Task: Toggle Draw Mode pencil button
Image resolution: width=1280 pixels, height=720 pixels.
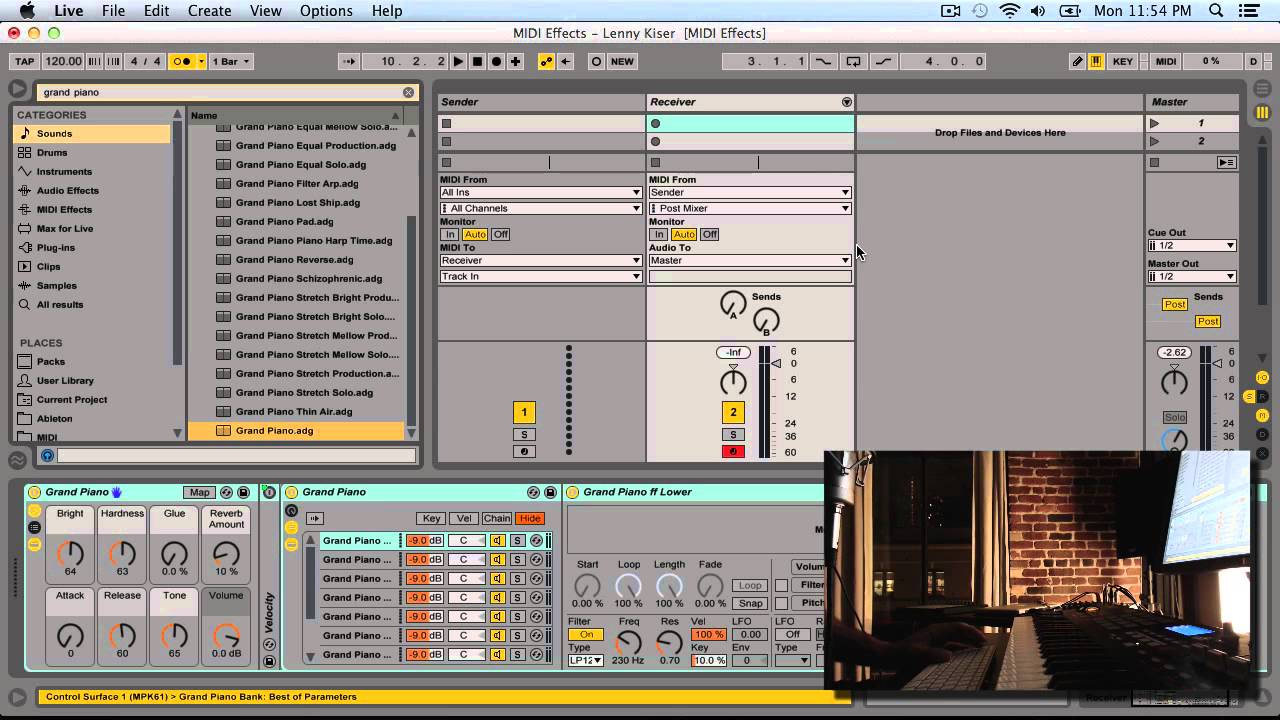Action: point(1077,61)
